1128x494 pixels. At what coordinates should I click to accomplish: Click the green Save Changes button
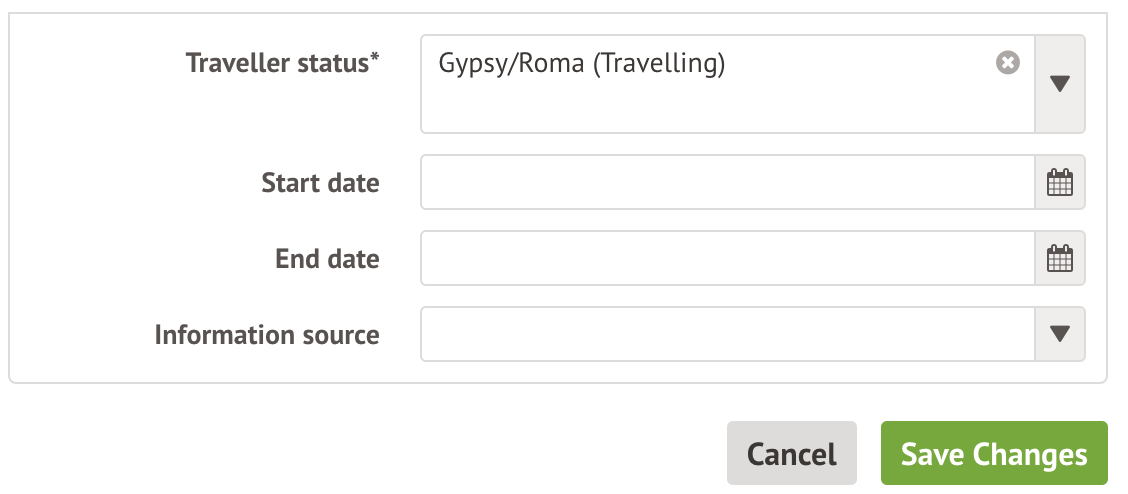tap(993, 454)
